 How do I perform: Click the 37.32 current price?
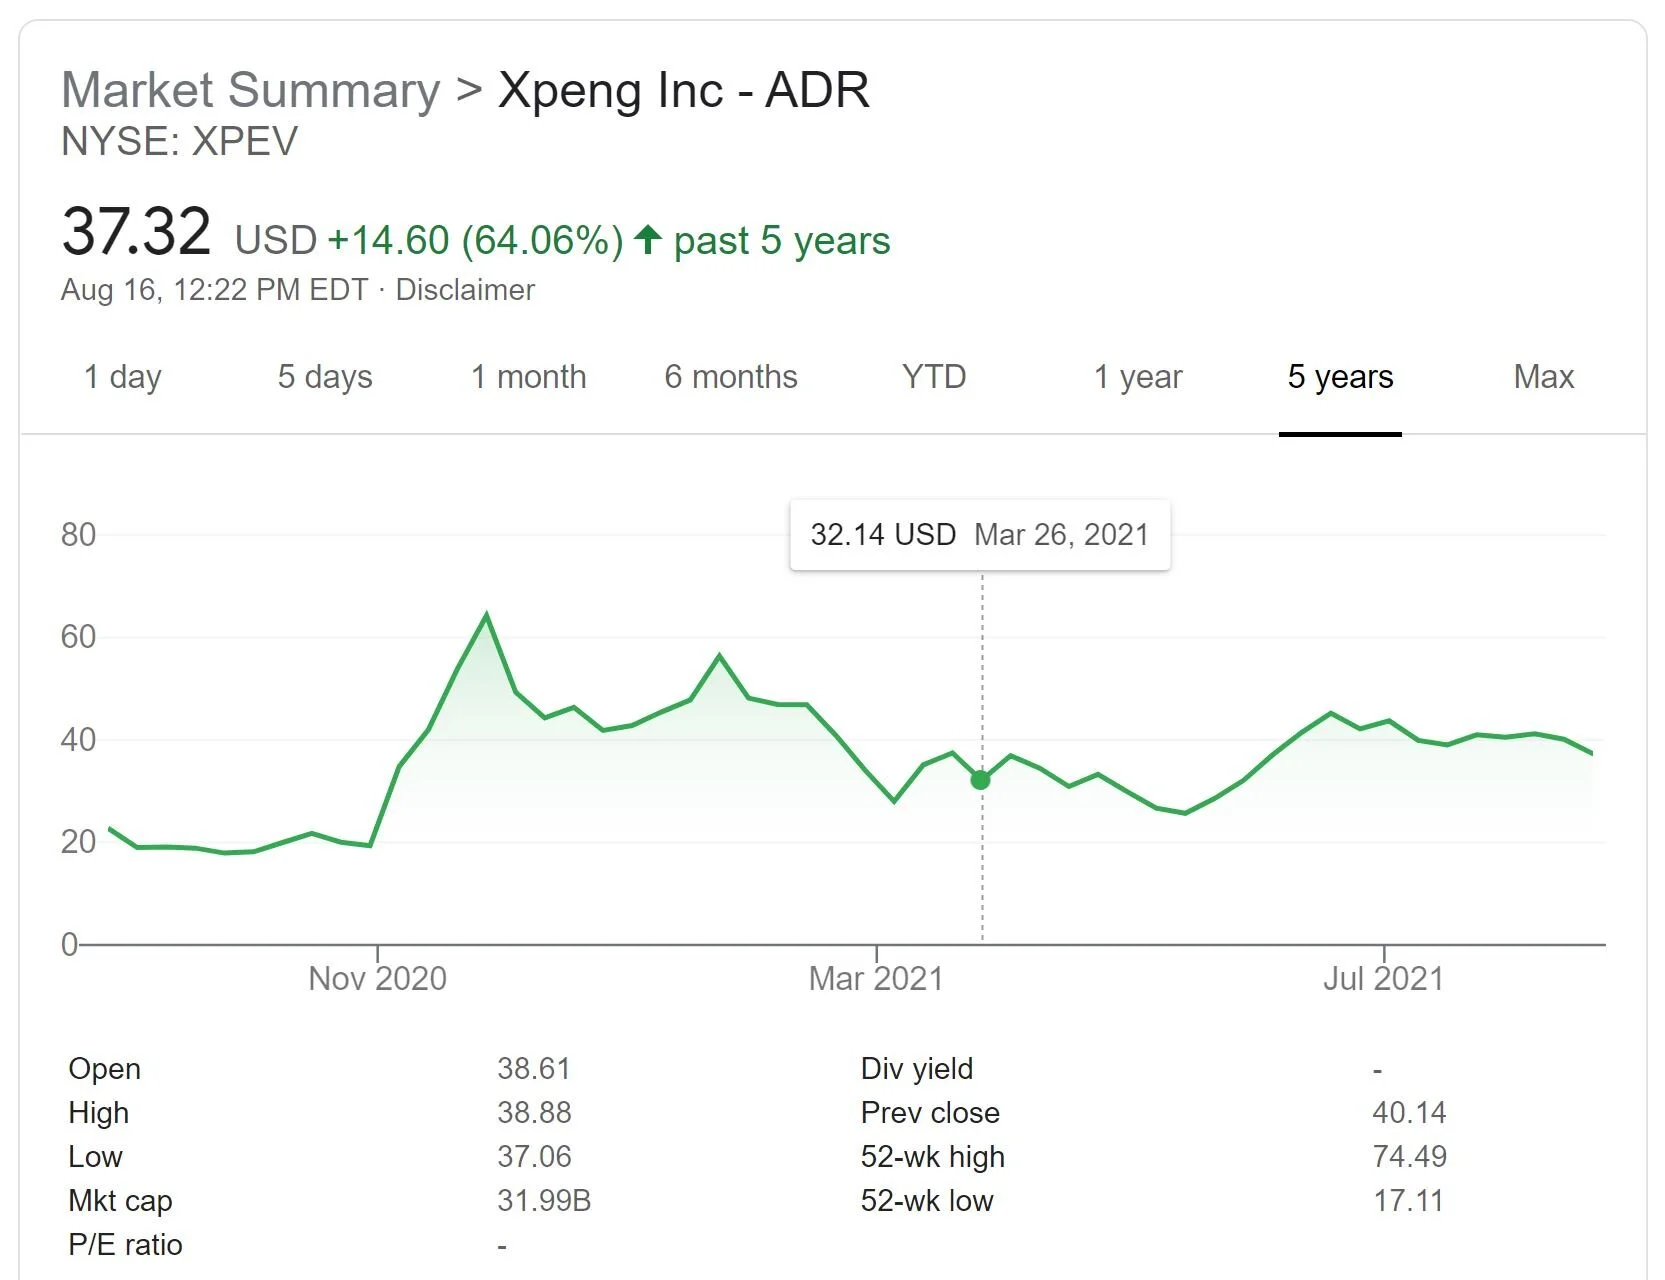coord(136,231)
